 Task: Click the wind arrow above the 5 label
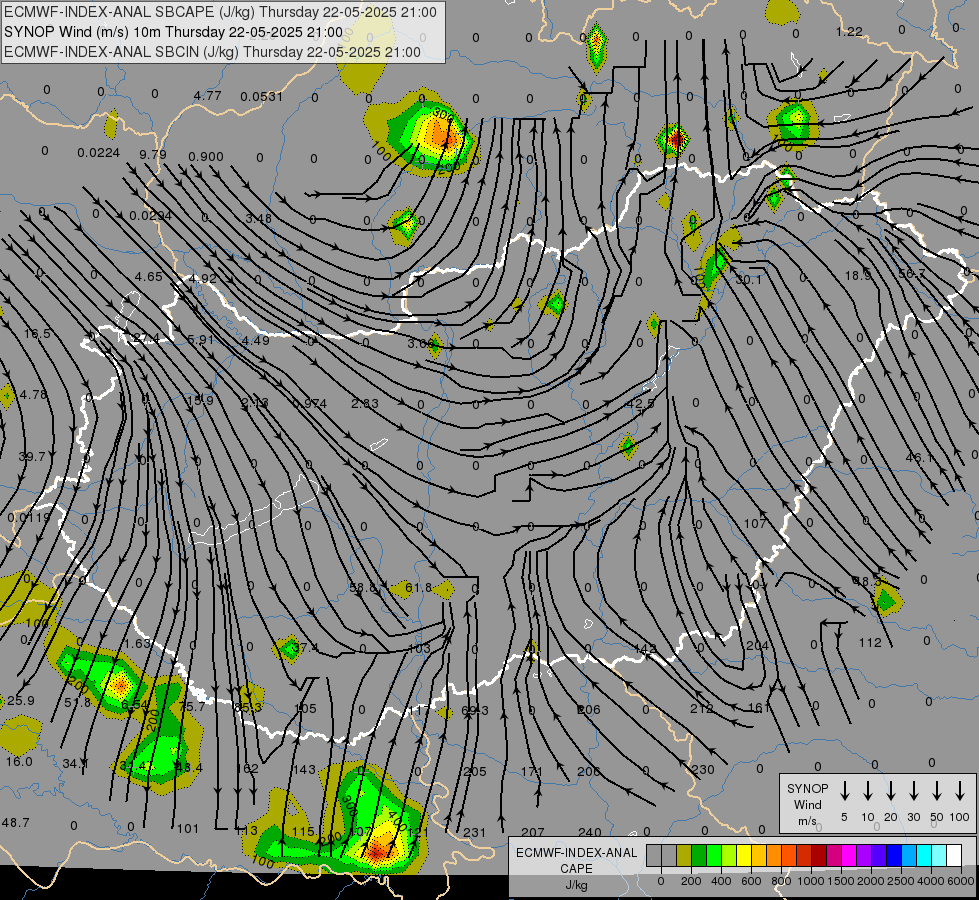click(x=845, y=791)
